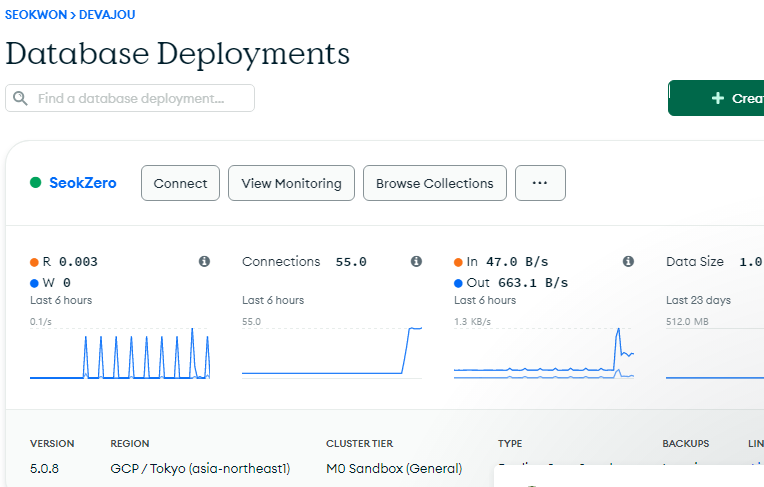Click the green Create button
Screen dimensions: 764x487
click(x=716, y=98)
